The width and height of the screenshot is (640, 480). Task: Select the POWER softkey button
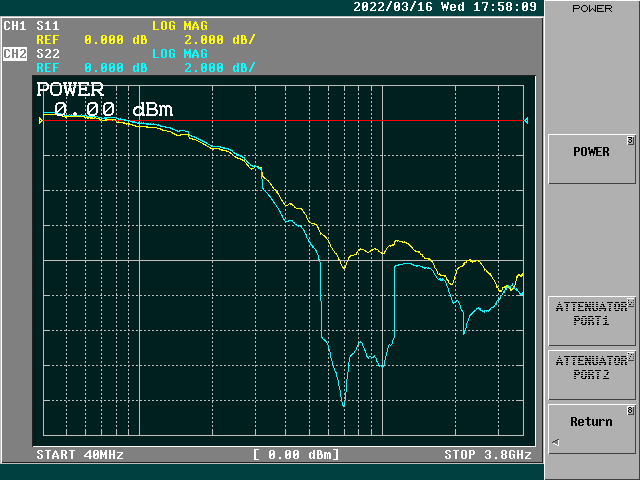(591, 159)
